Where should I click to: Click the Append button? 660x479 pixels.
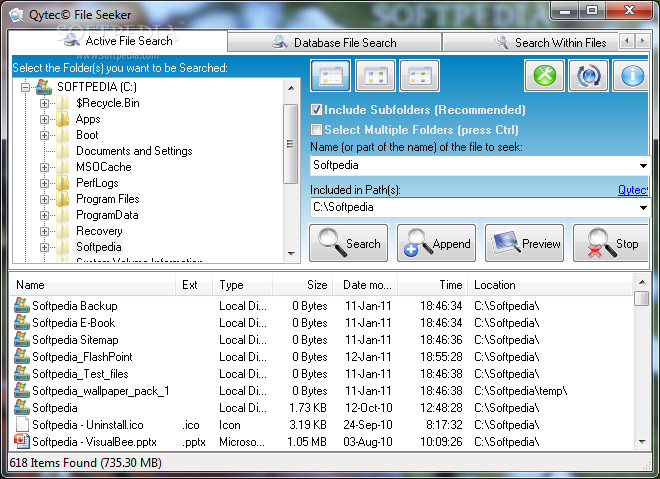click(x=436, y=243)
